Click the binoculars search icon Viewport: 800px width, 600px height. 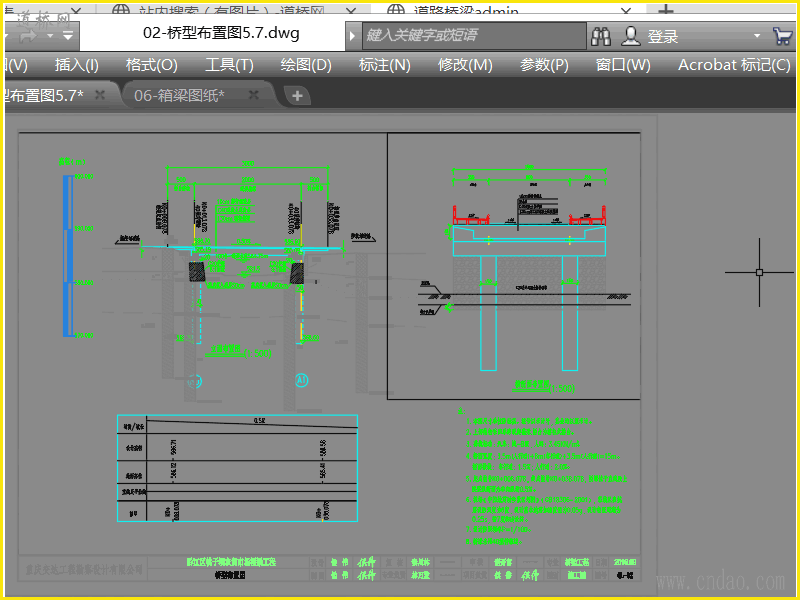(x=601, y=36)
